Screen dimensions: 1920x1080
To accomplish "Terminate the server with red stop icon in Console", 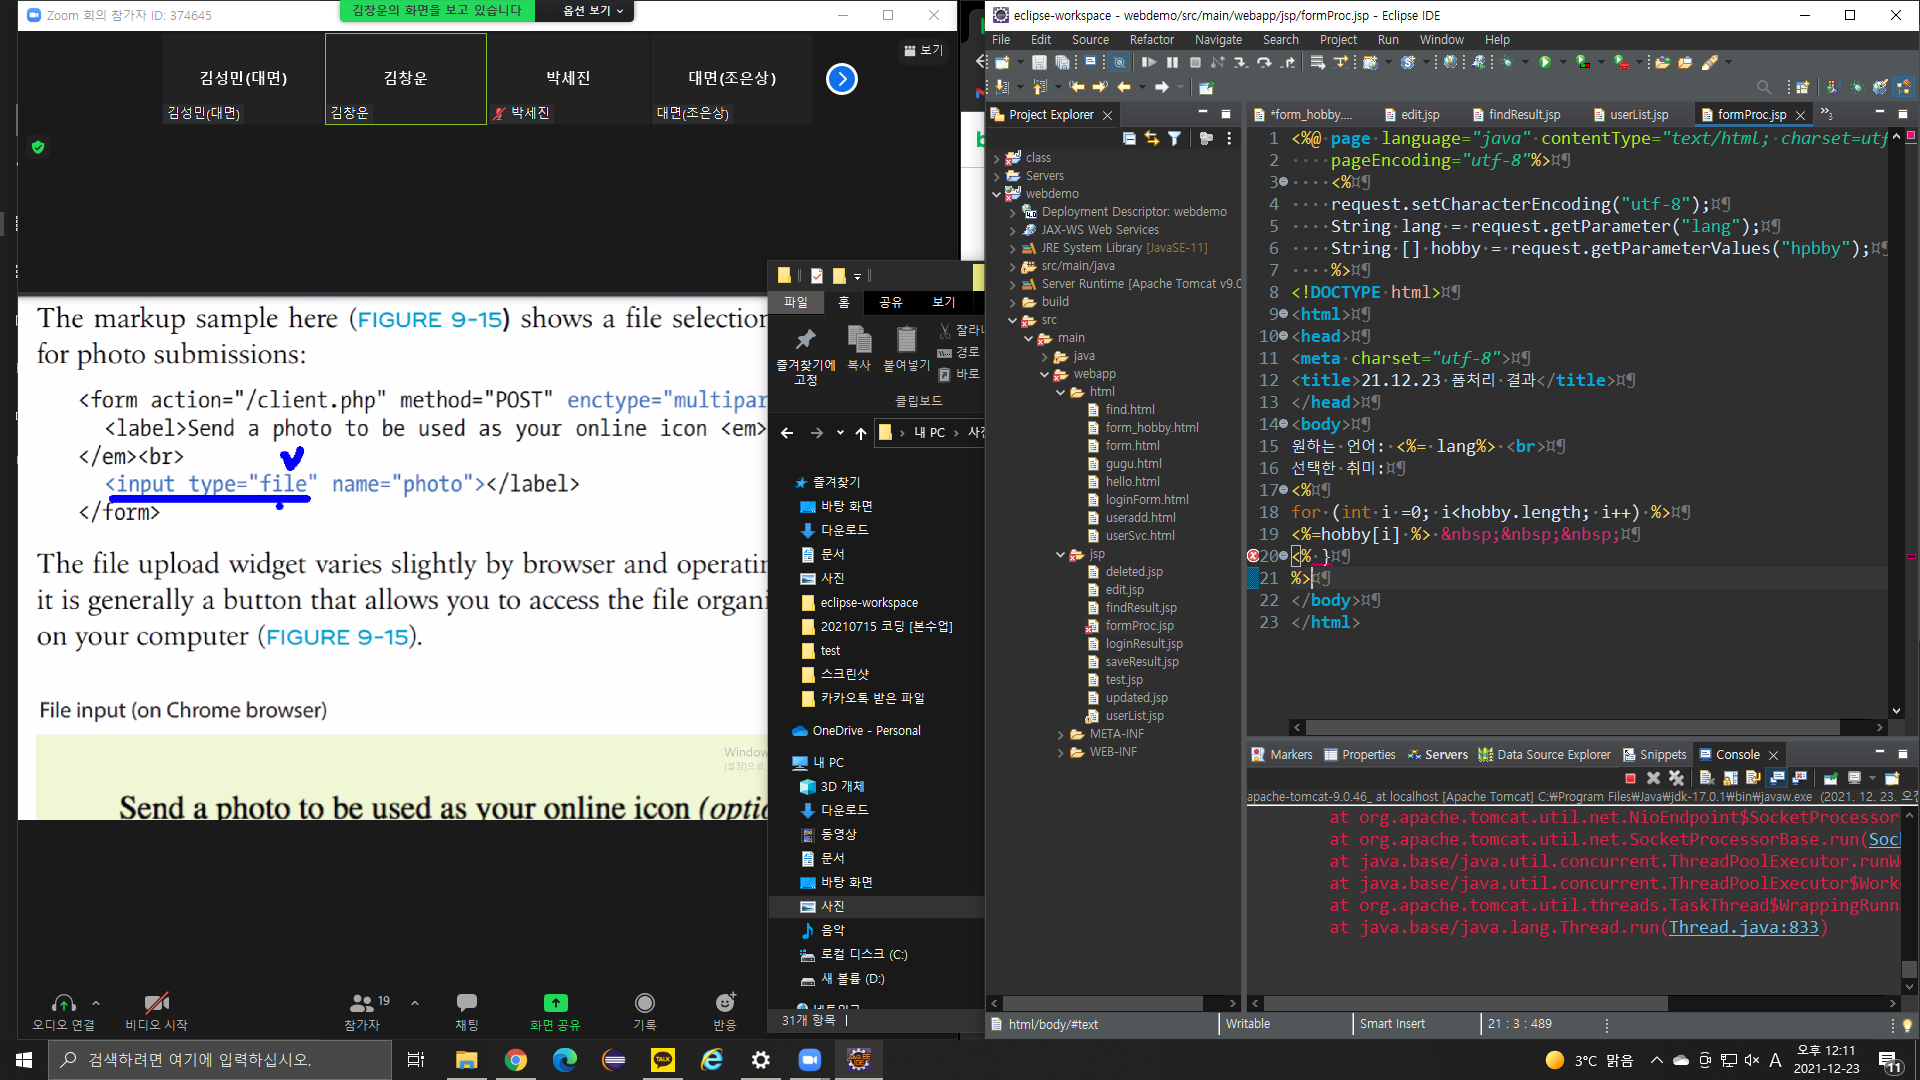I will click(x=1630, y=778).
